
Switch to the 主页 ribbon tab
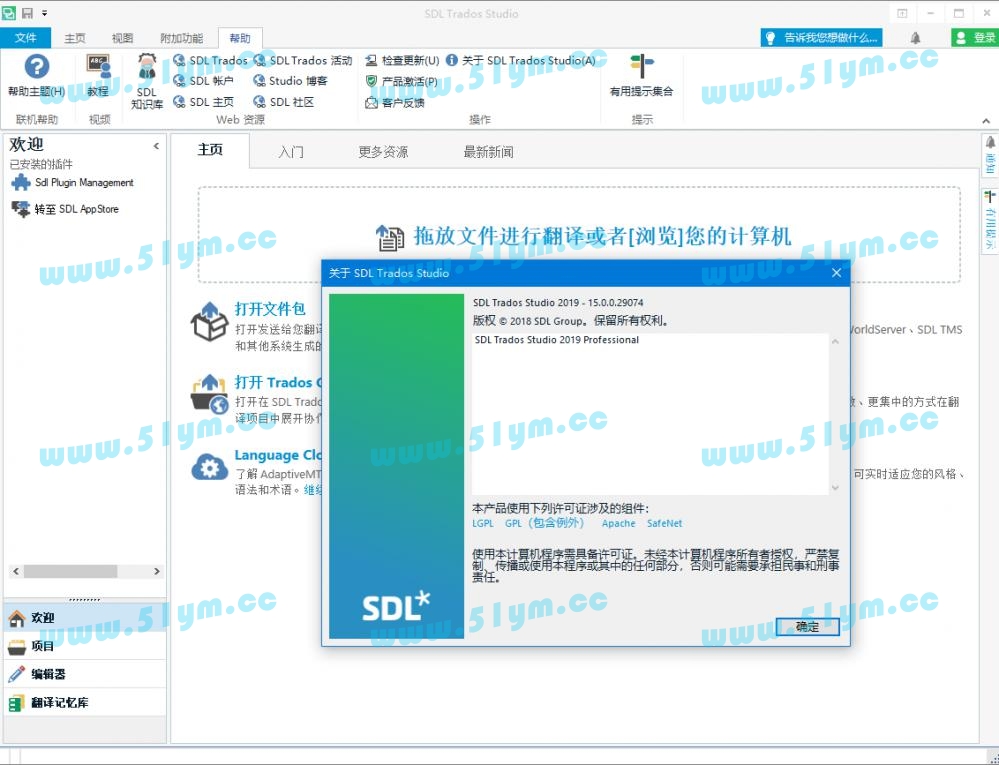tap(75, 38)
